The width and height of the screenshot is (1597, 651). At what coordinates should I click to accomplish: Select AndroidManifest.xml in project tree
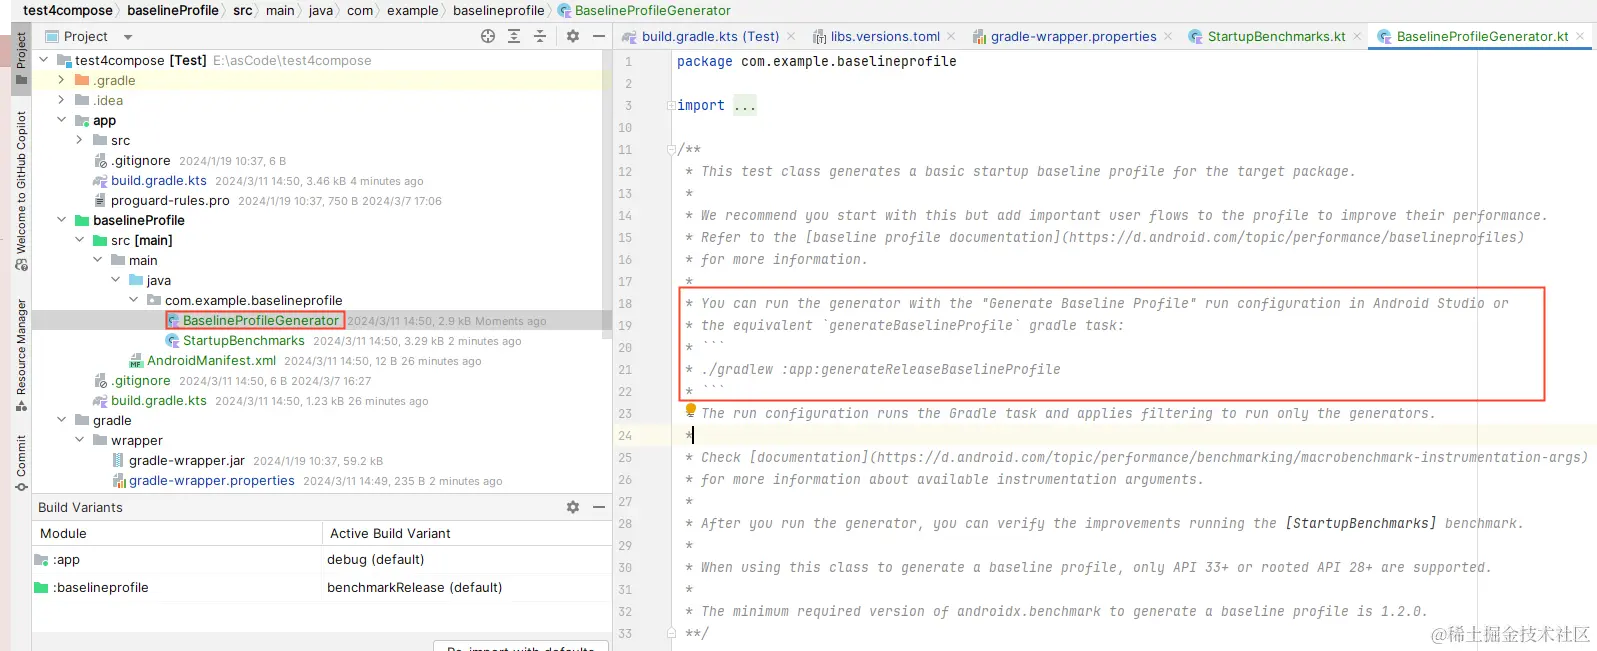click(x=211, y=360)
